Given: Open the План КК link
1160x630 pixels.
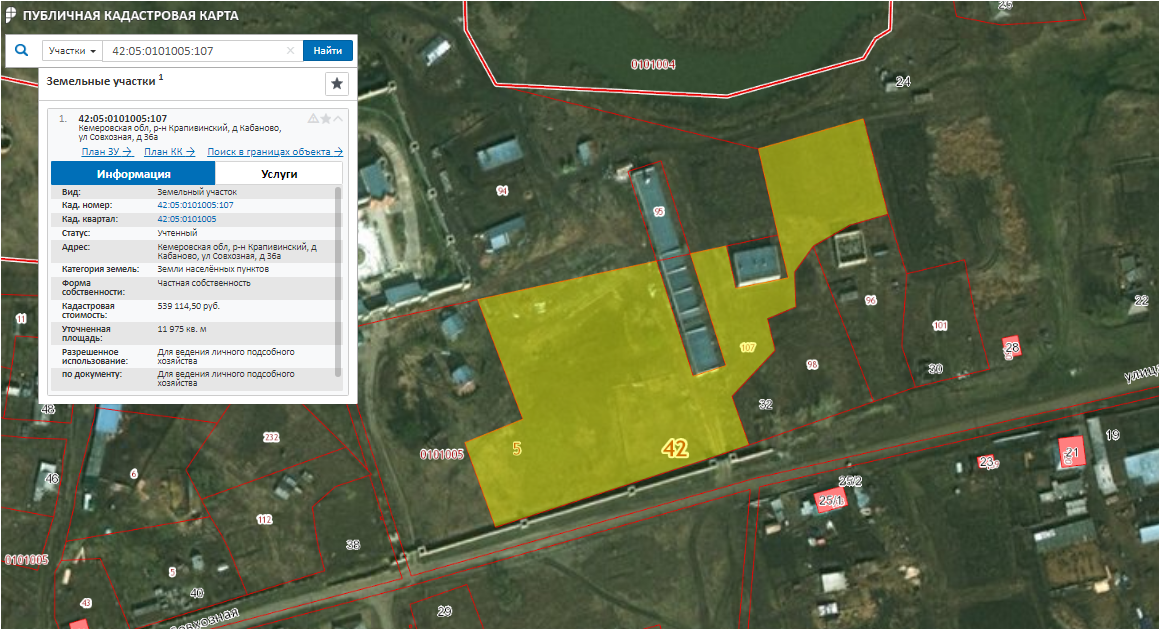Looking at the screenshot, I should [169, 152].
